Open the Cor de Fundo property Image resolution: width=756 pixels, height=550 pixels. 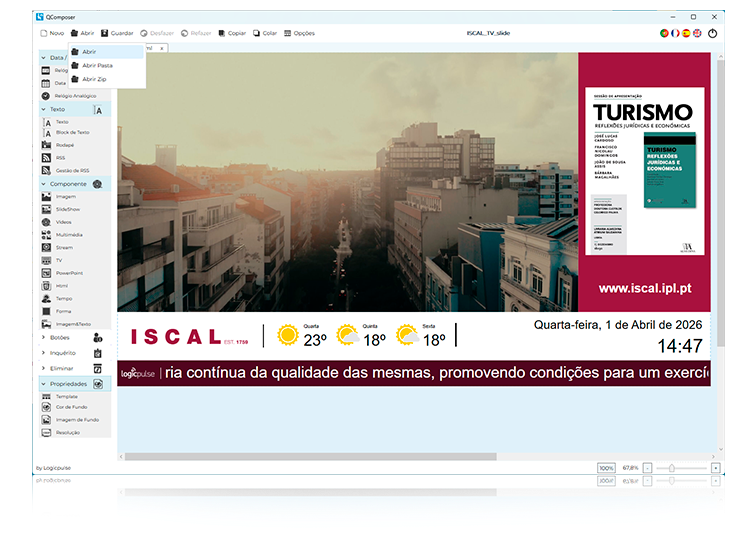click(x=70, y=408)
